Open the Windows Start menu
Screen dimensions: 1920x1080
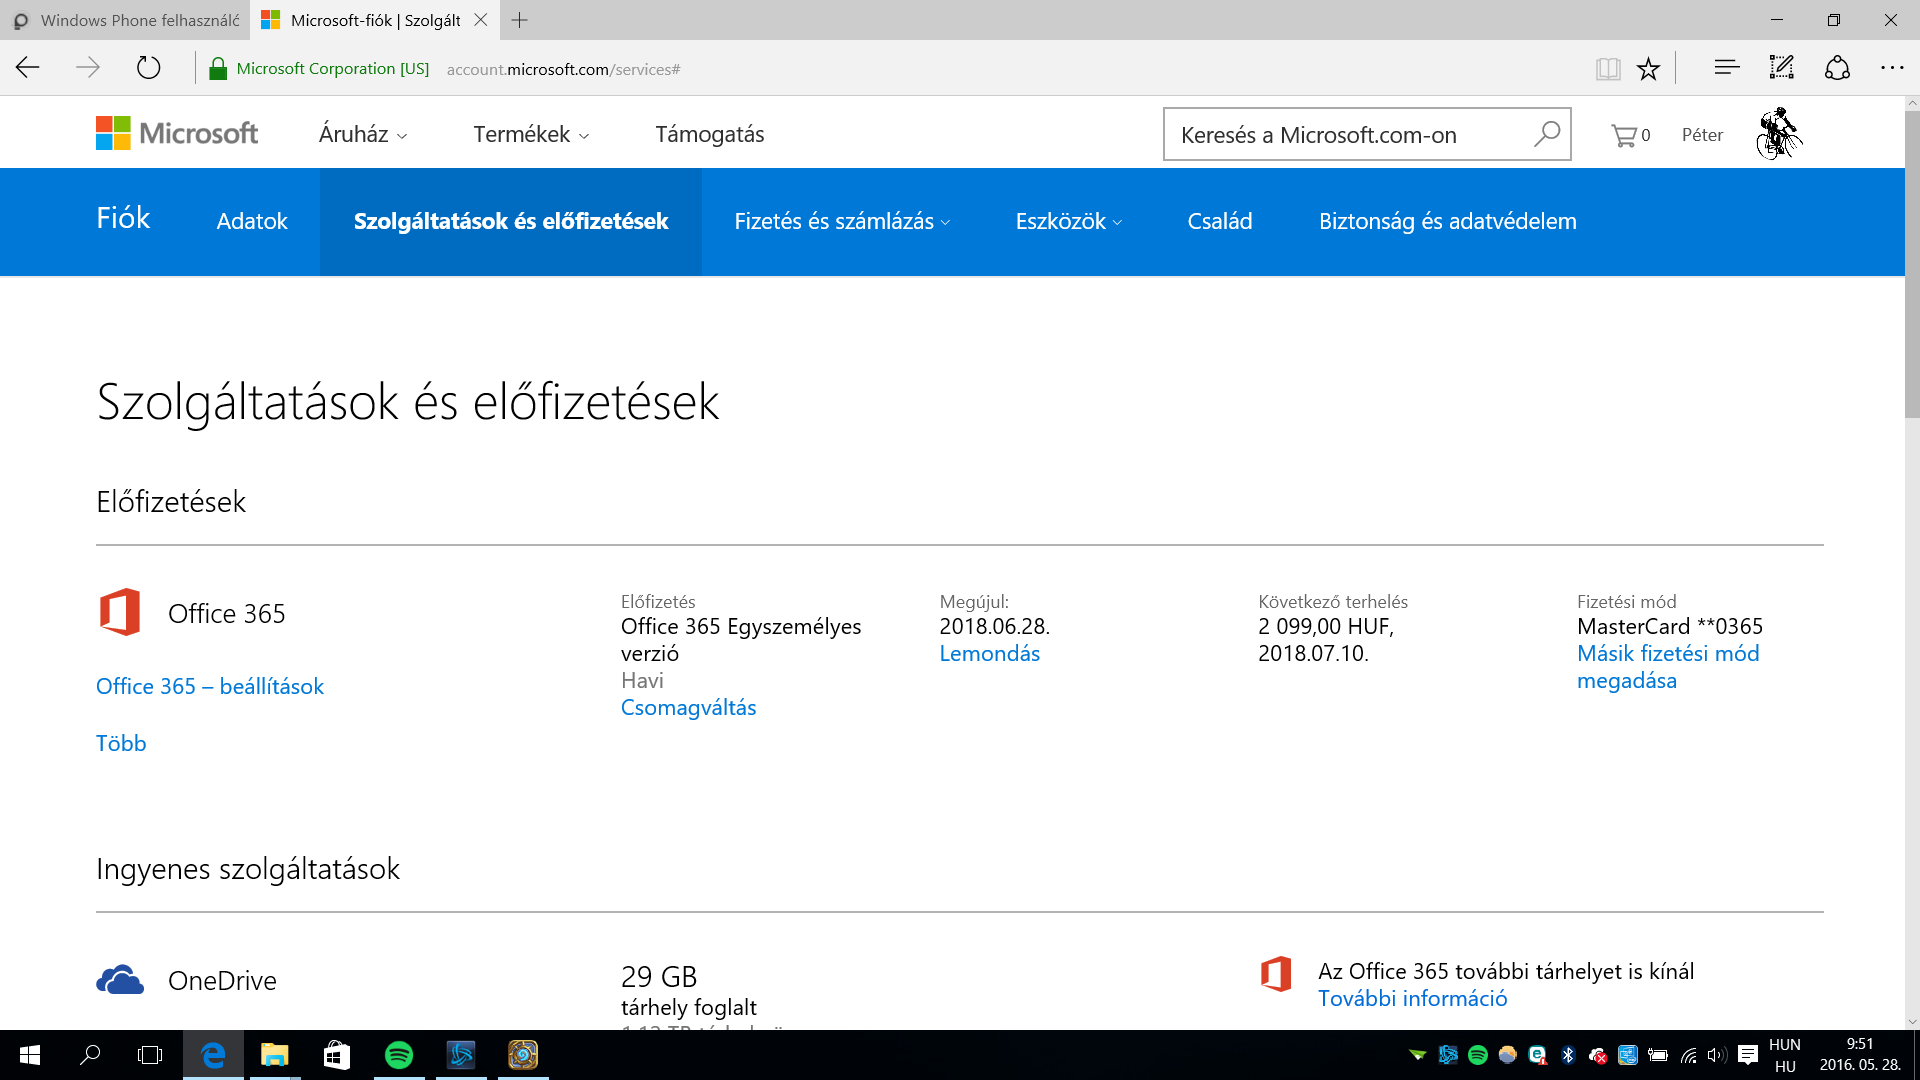tap(30, 1055)
